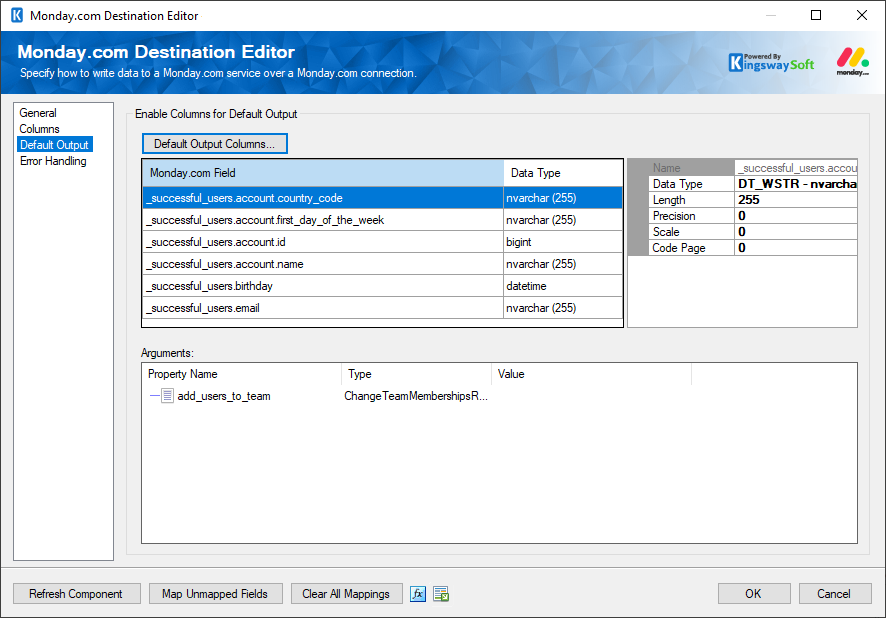Click the monday.com logo
This screenshot has height=618, width=886.
[x=853, y=62]
